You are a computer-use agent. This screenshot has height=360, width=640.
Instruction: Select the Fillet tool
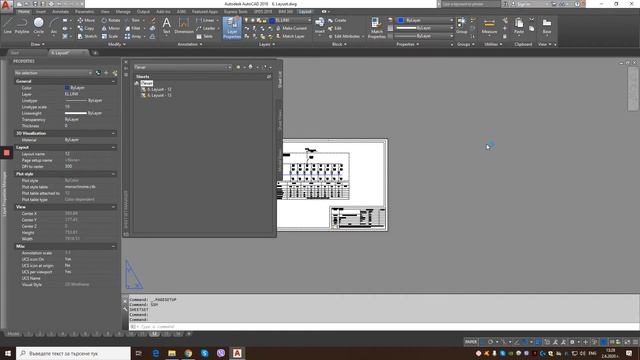pos(133,28)
